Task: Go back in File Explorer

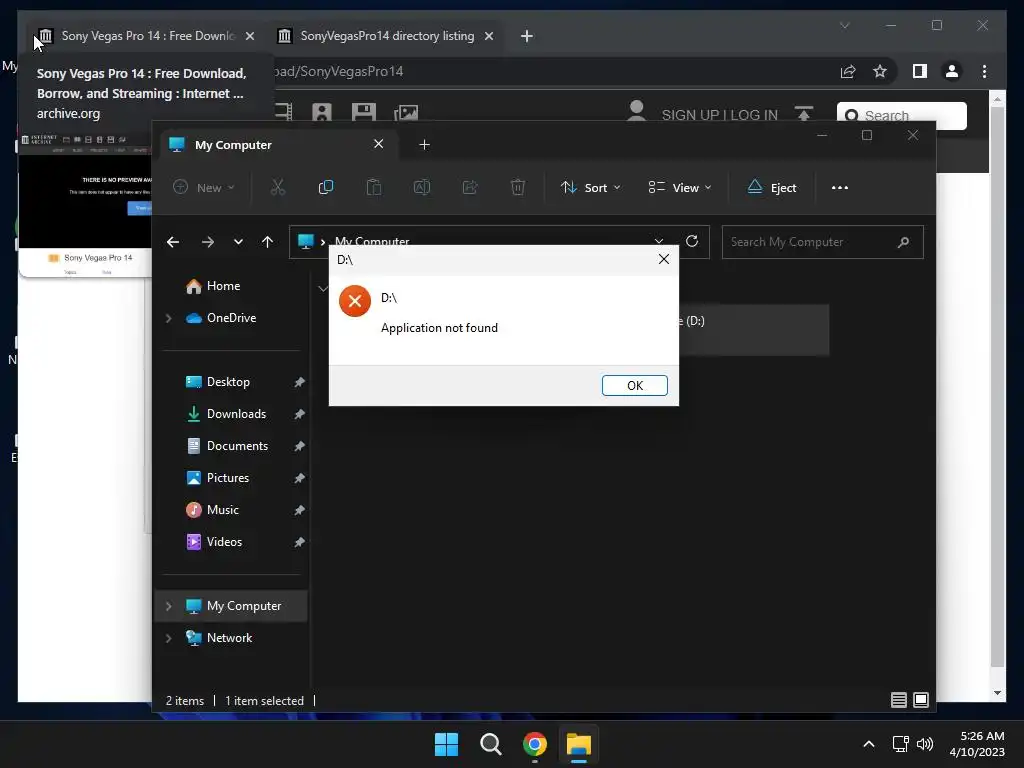Action: (x=173, y=242)
